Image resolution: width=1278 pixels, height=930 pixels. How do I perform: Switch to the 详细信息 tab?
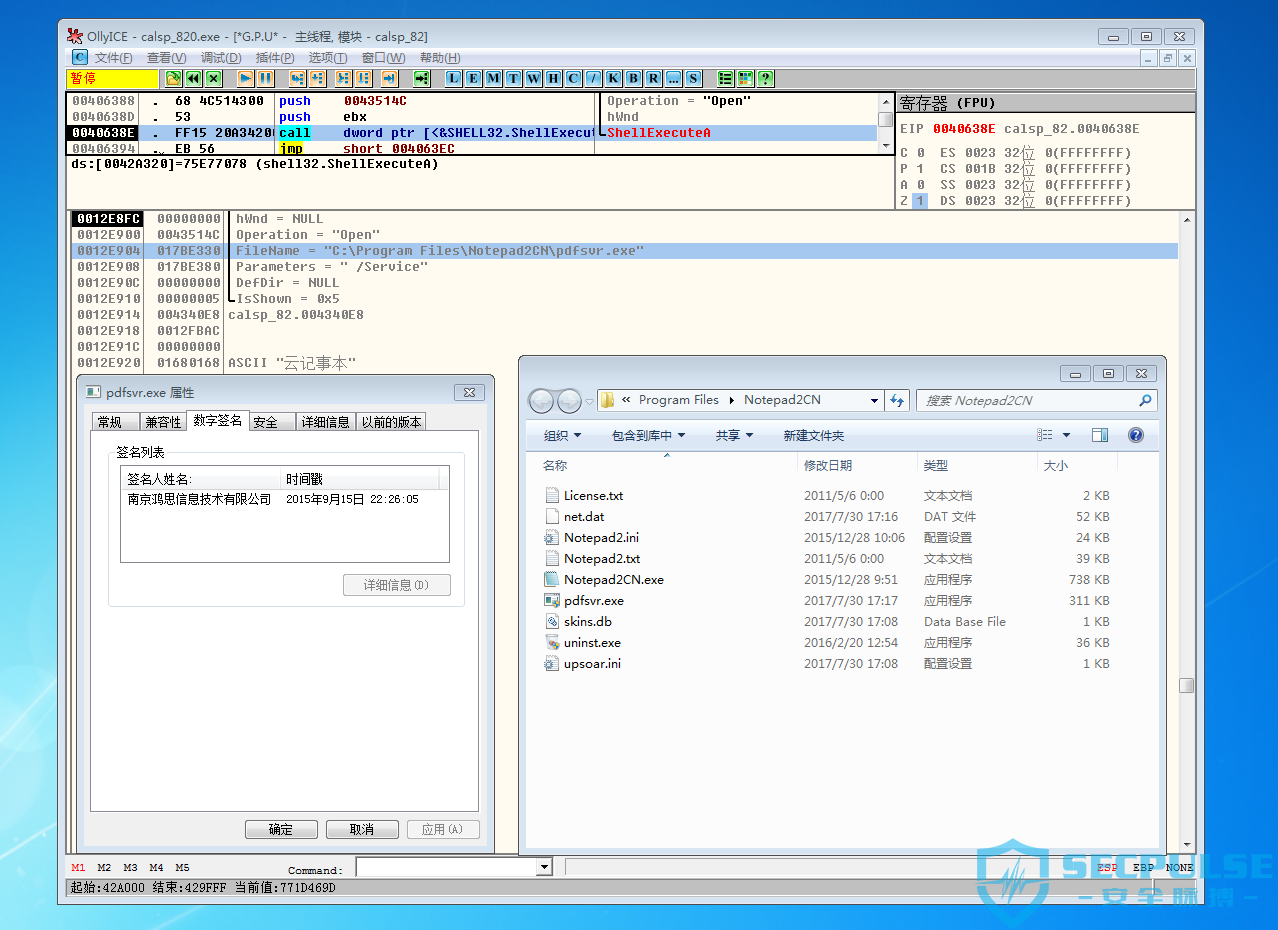[325, 422]
